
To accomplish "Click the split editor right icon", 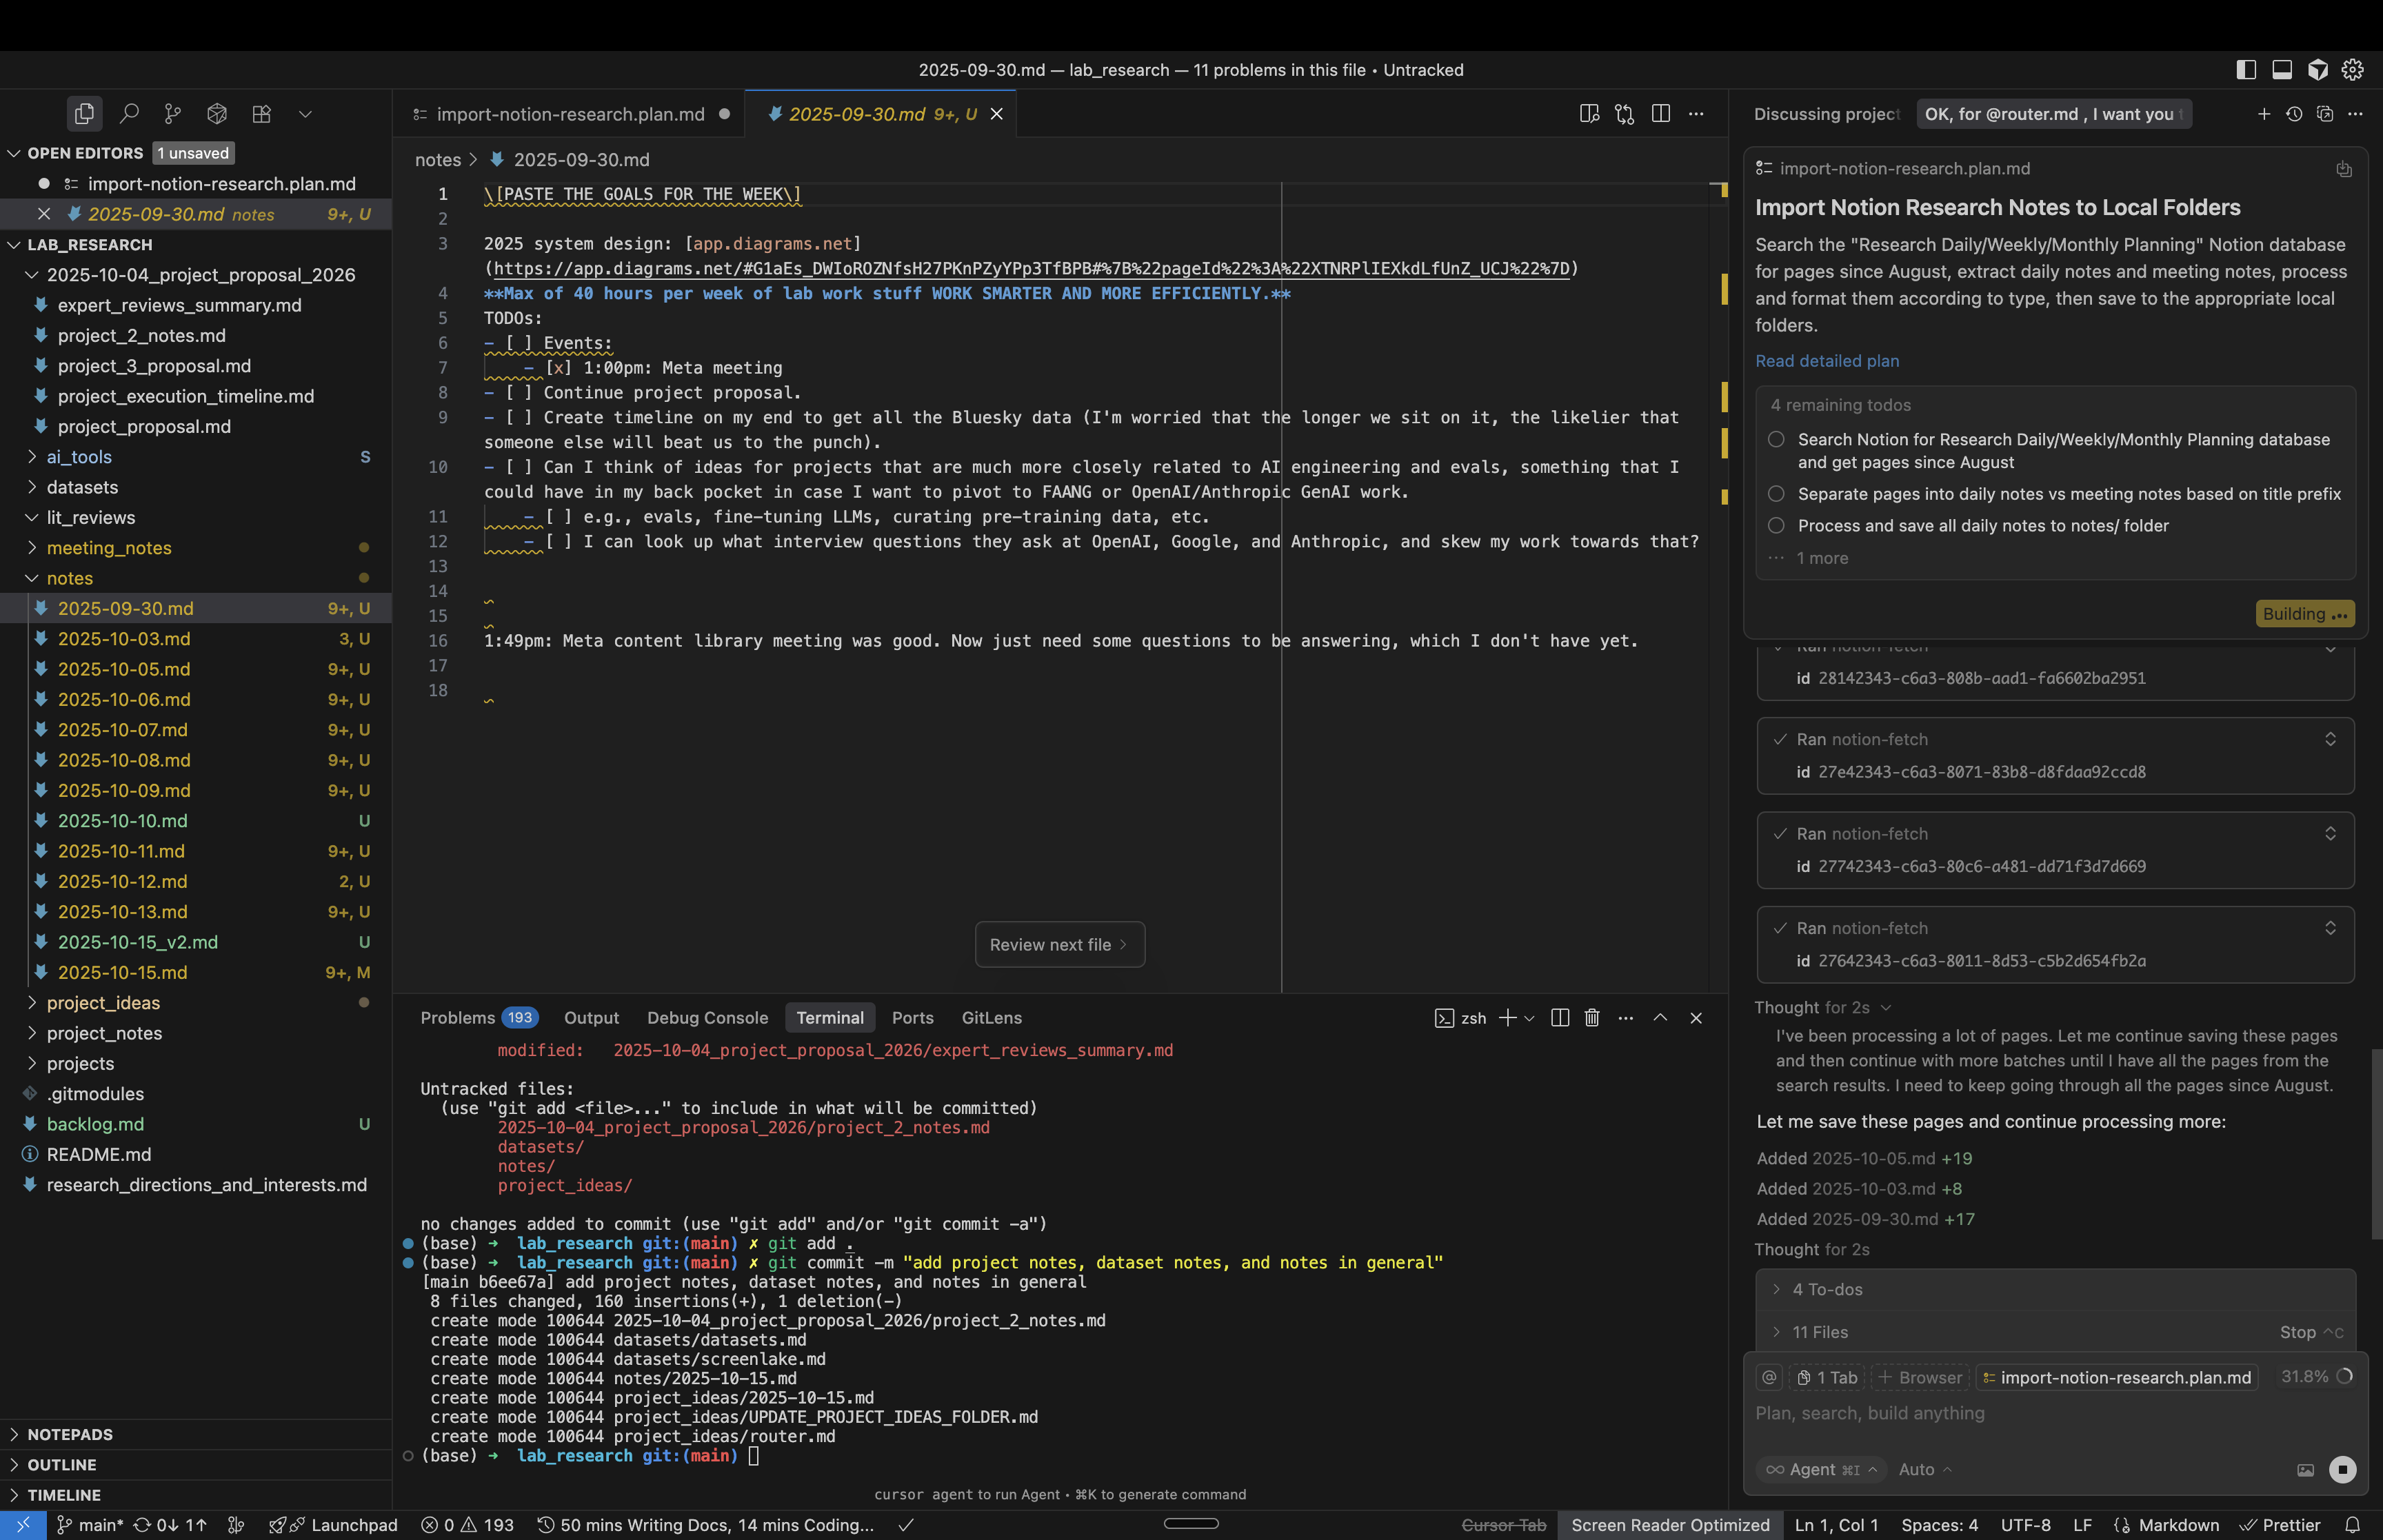I will [1661, 114].
